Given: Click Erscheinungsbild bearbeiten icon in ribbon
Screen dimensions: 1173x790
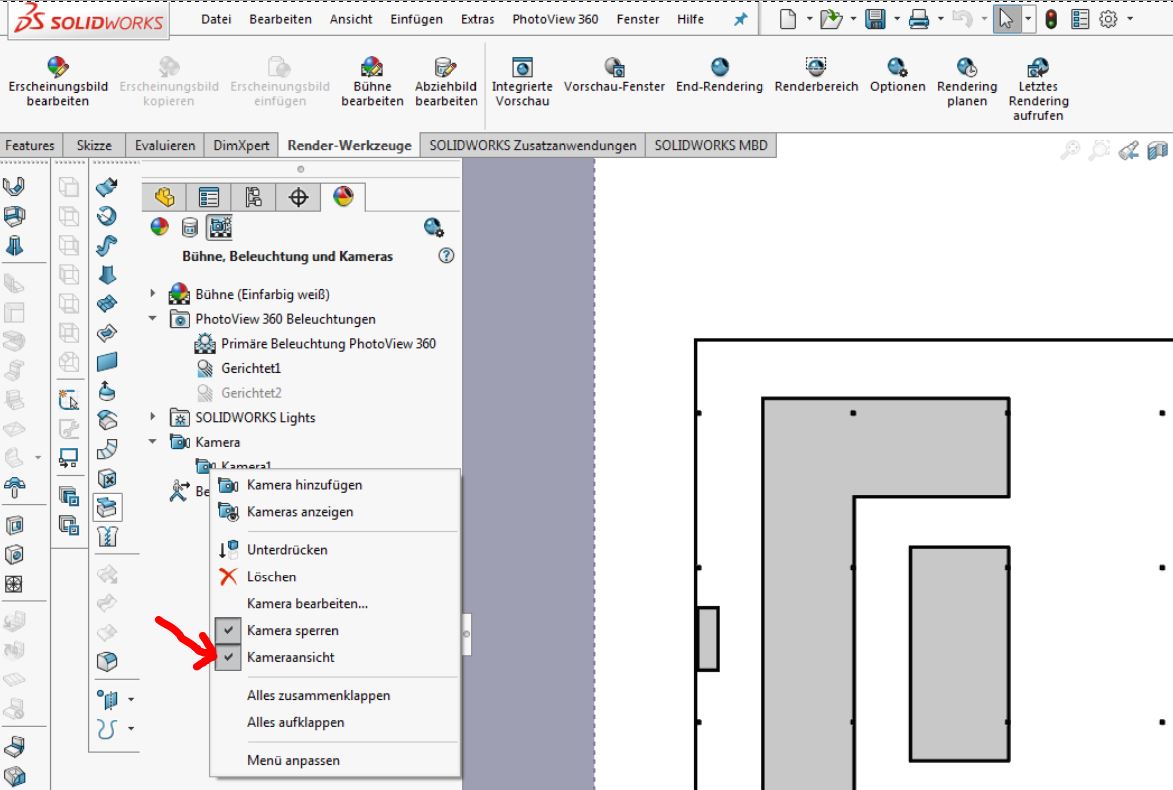Looking at the screenshot, I should (58, 67).
